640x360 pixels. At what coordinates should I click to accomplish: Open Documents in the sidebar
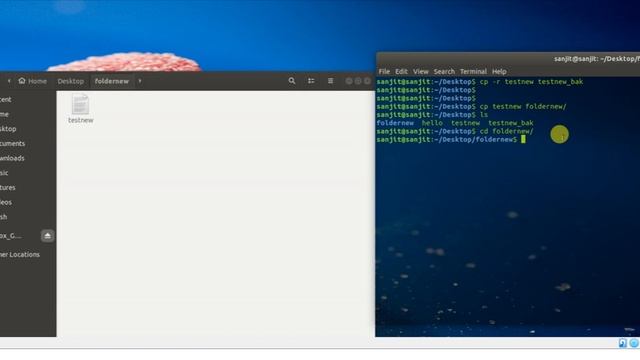pyautogui.click(x=12, y=143)
